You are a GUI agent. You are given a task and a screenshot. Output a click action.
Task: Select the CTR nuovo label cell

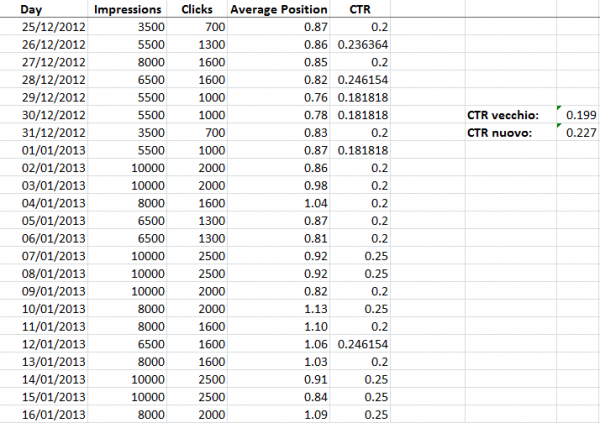(x=510, y=132)
